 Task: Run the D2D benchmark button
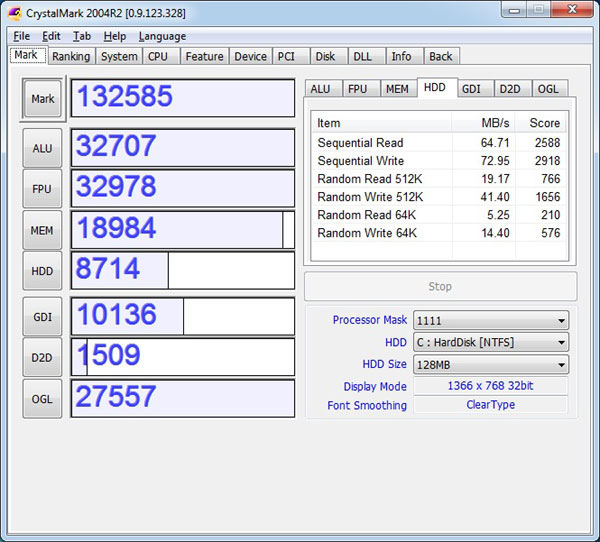tap(42, 358)
